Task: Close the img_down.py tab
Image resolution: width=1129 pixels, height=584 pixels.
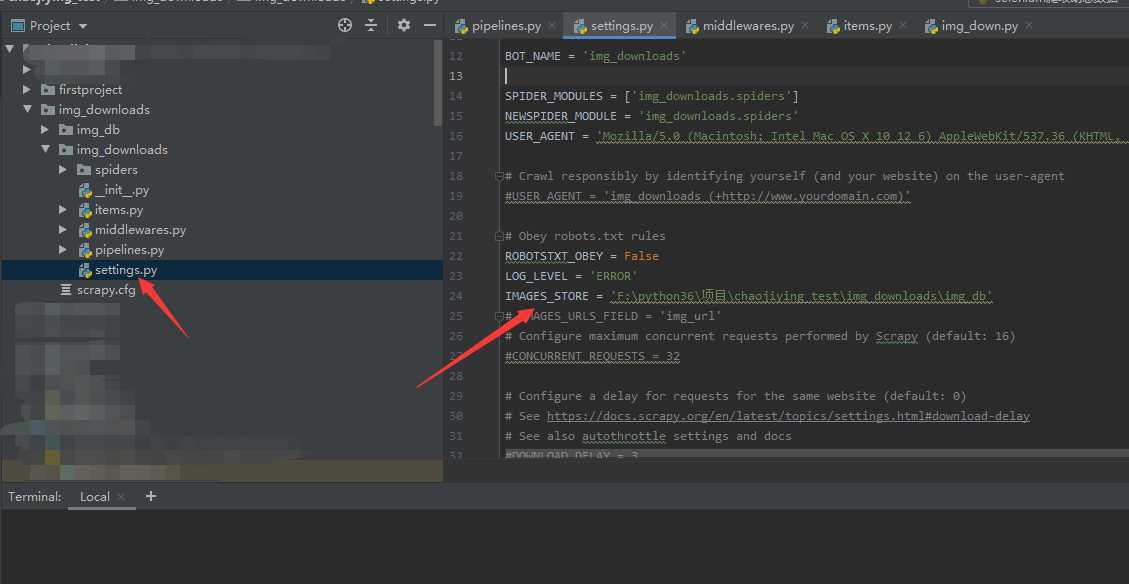Action: tap(1029, 25)
